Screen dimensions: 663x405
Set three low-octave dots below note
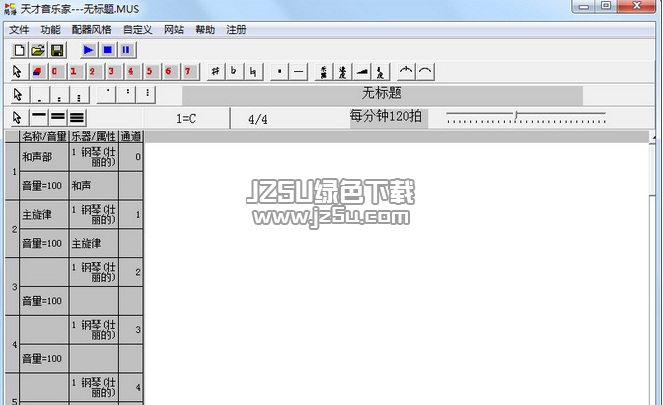79,95
